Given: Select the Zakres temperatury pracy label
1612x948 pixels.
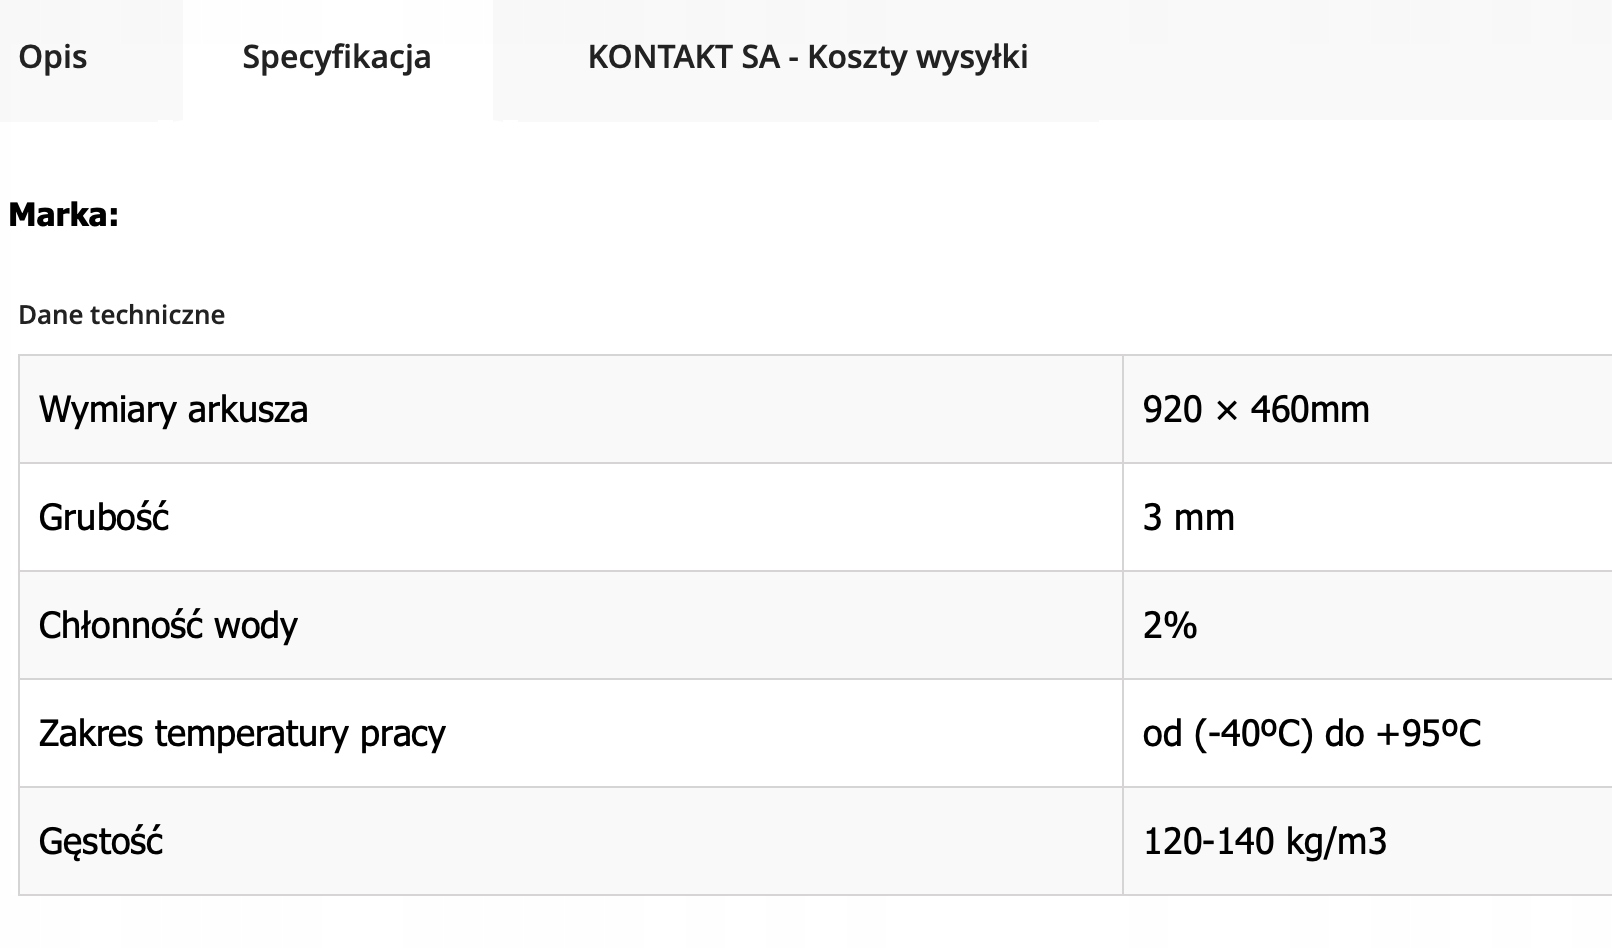Looking at the screenshot, I should pos(242,734).
